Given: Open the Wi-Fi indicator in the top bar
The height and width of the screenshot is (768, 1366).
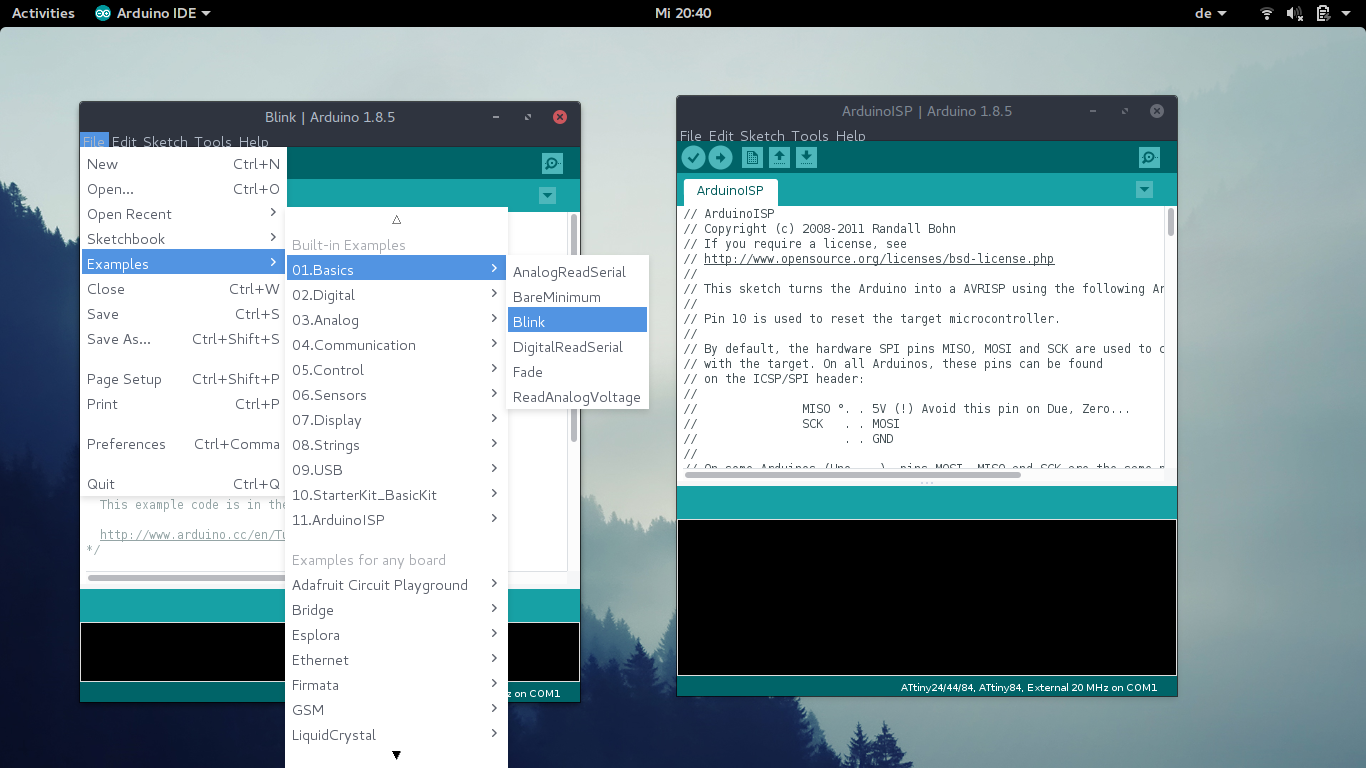Looking at the screenshot, I should pyautogui.click(x=1267, y=13).
